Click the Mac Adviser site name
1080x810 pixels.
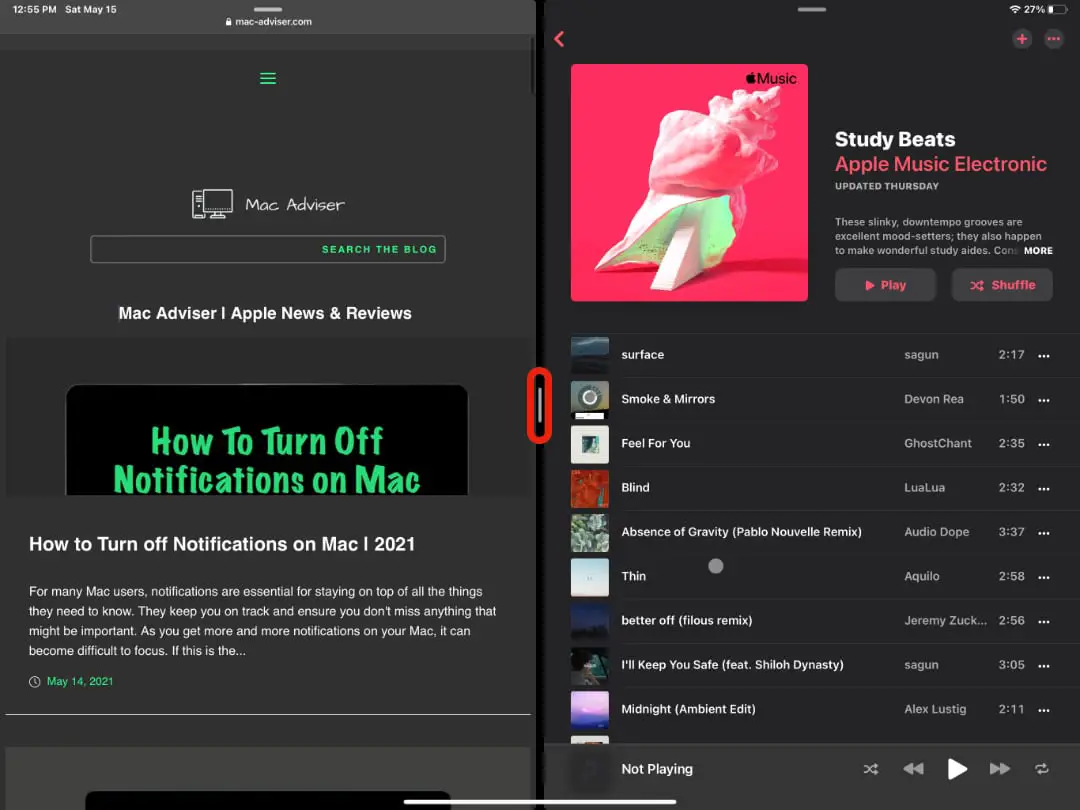[x=295, y=205]
